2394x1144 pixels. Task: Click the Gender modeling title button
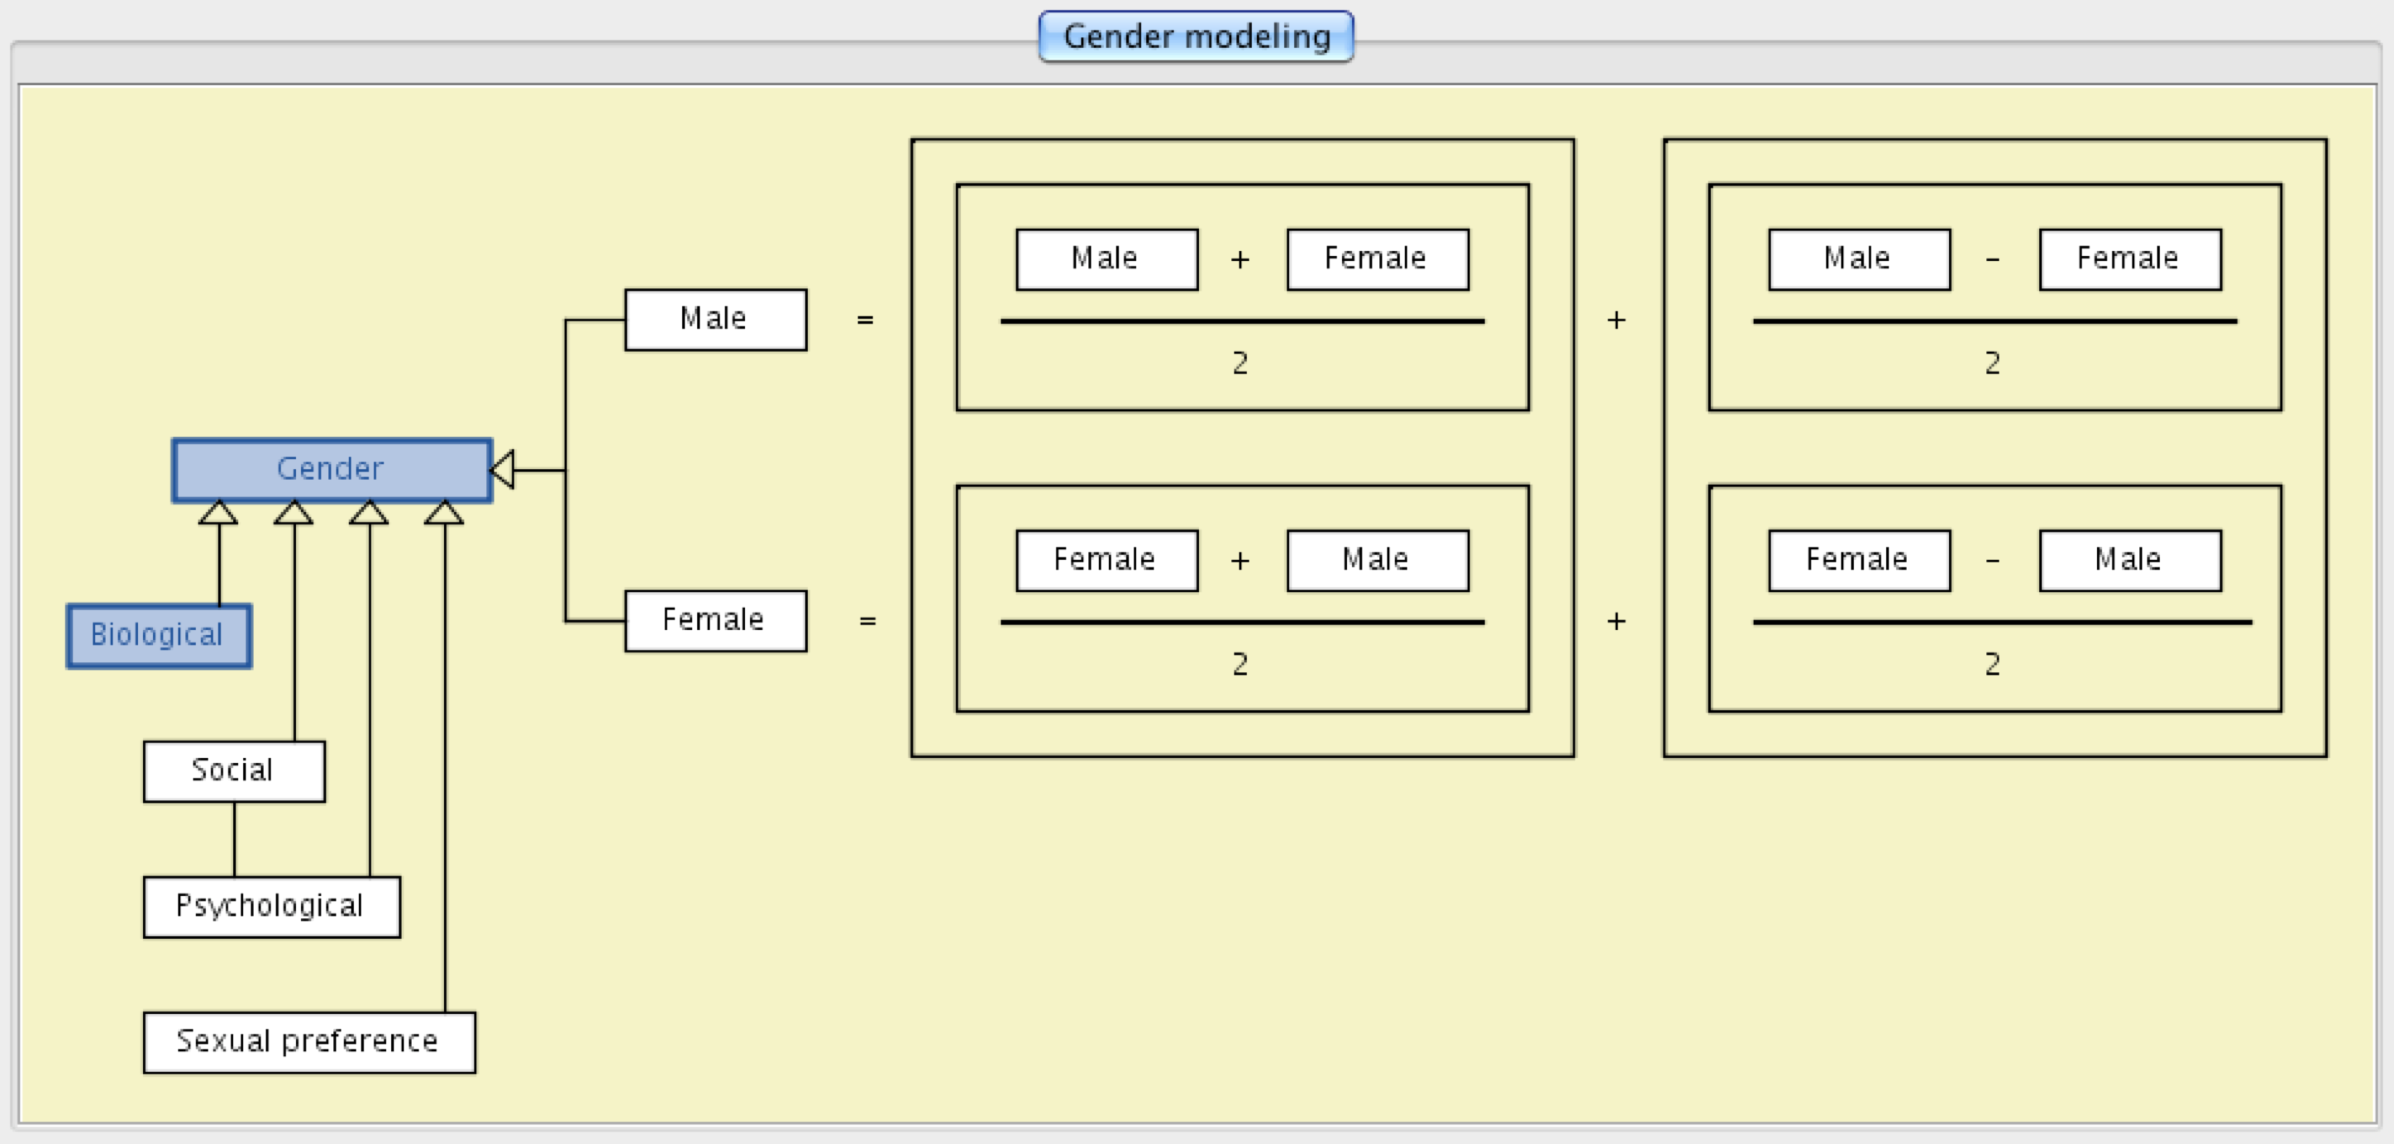point(1196,37)
